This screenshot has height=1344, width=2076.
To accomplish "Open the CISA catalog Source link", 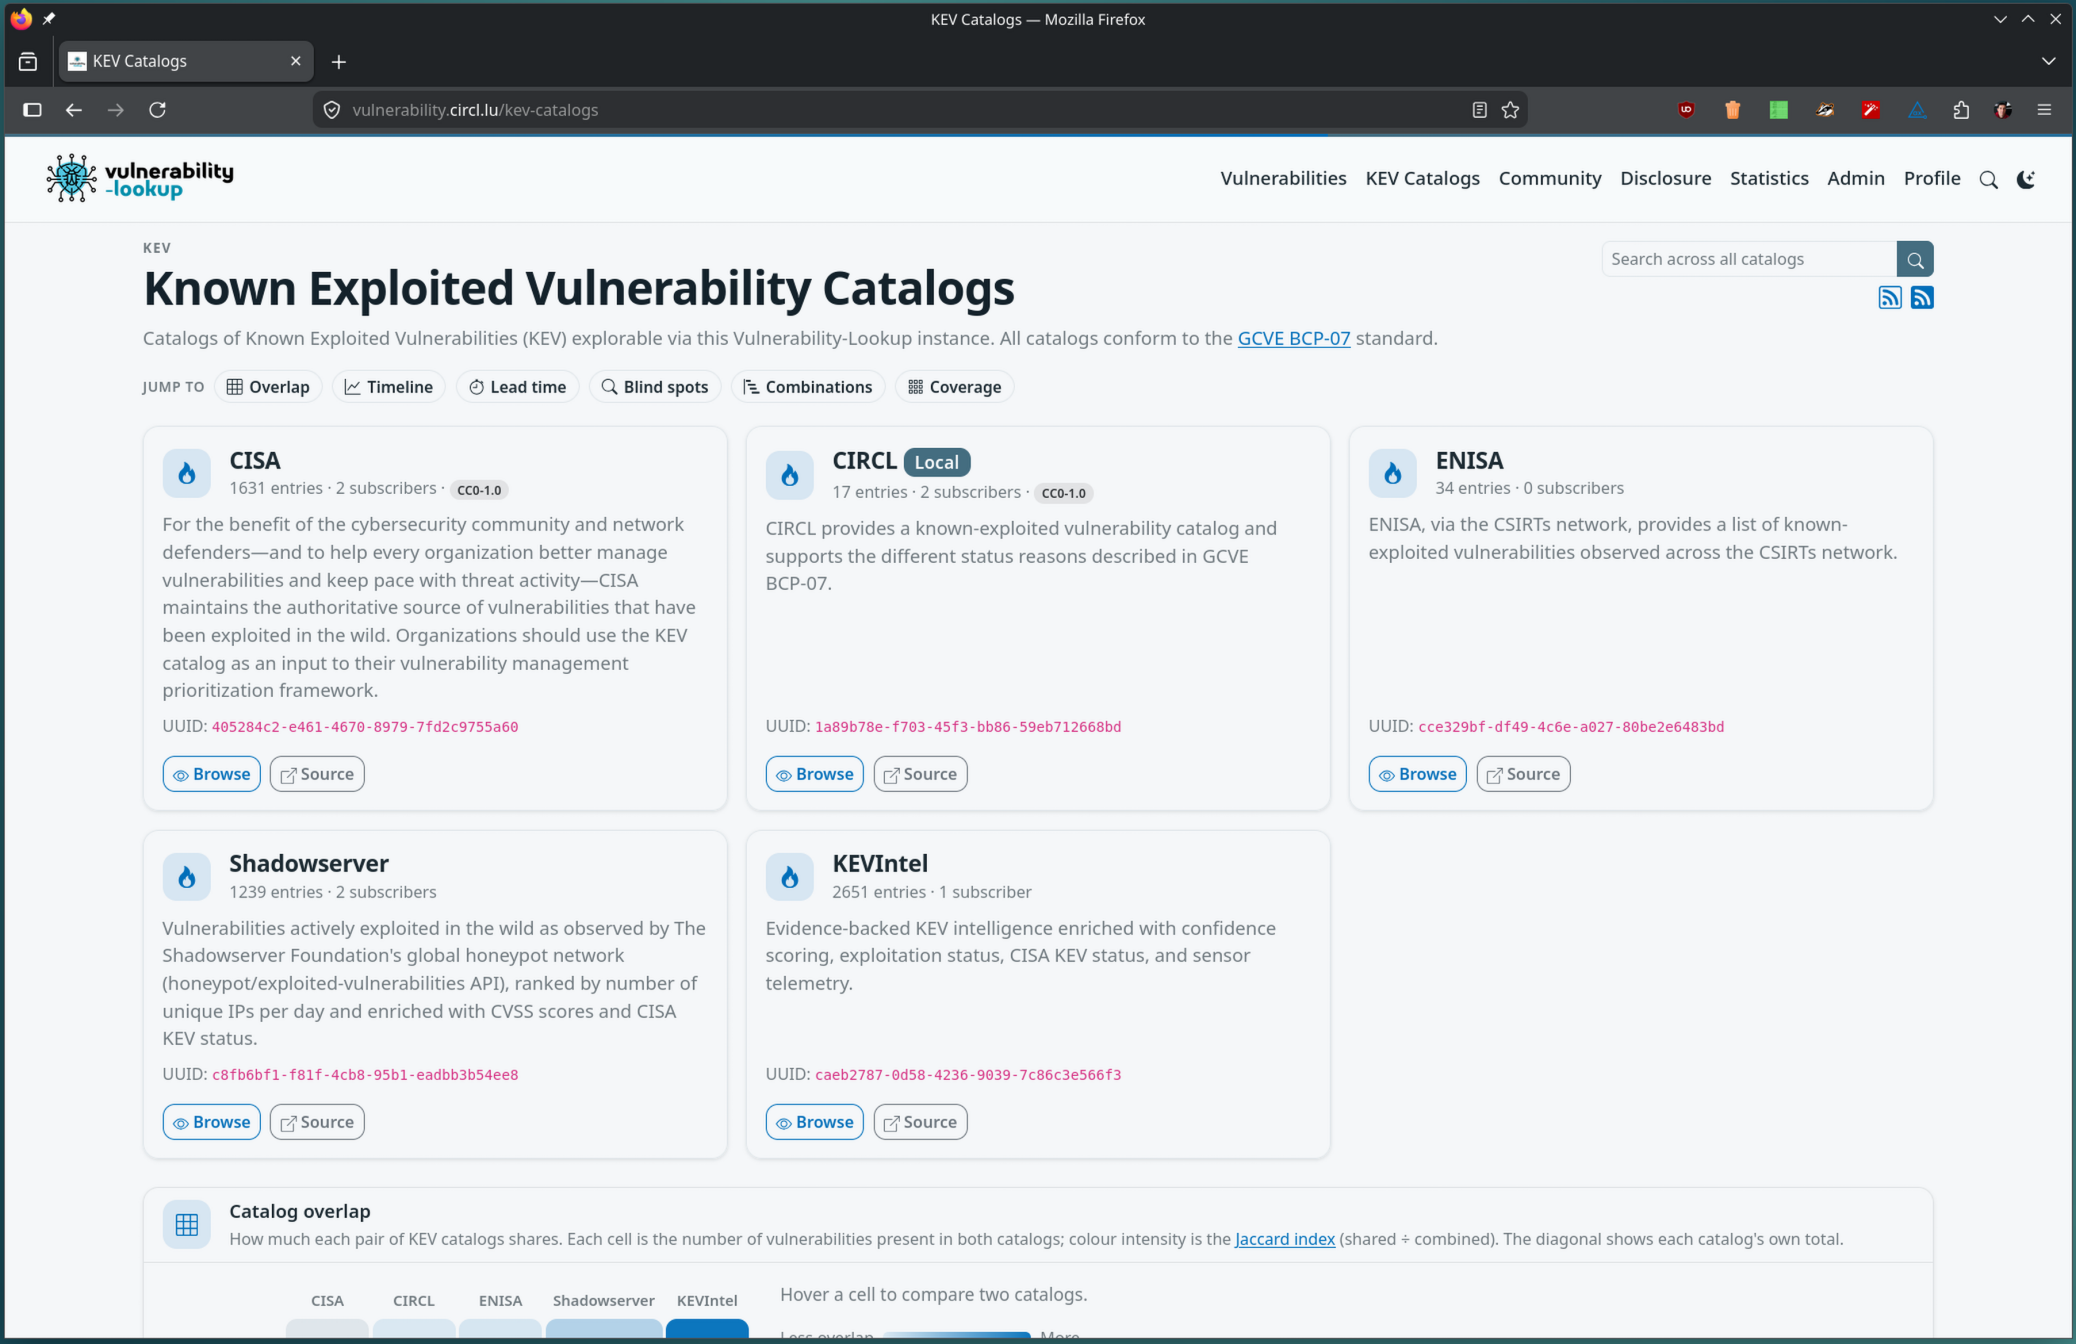I will (x=317, y=774).
